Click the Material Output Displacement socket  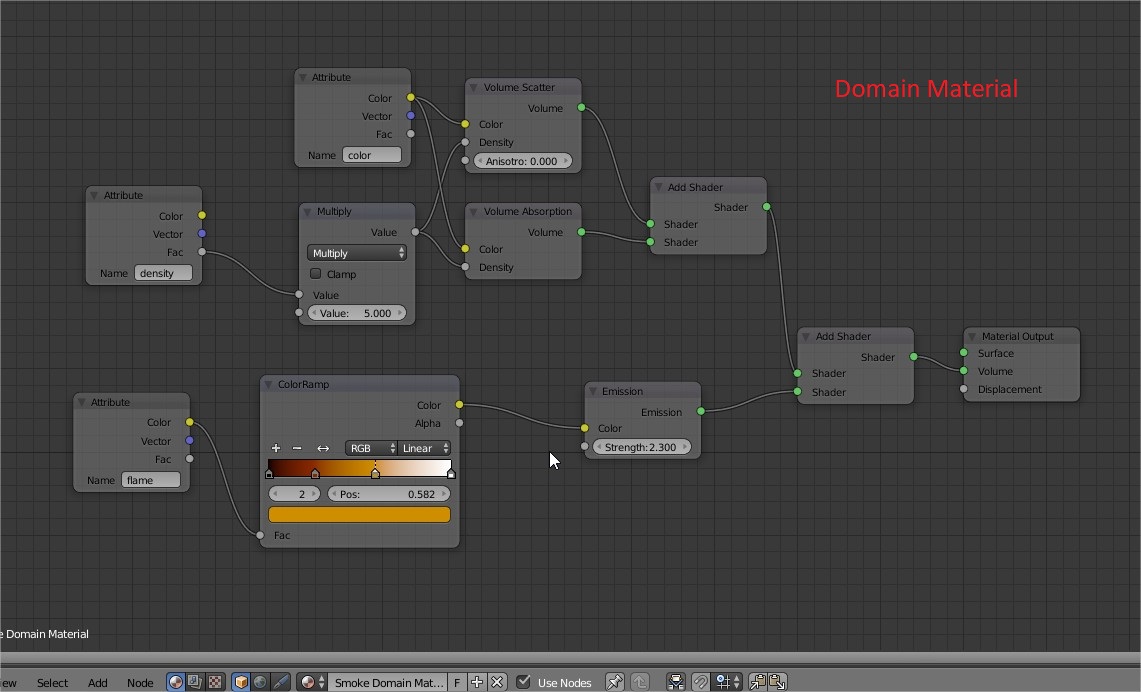(963, 389)
